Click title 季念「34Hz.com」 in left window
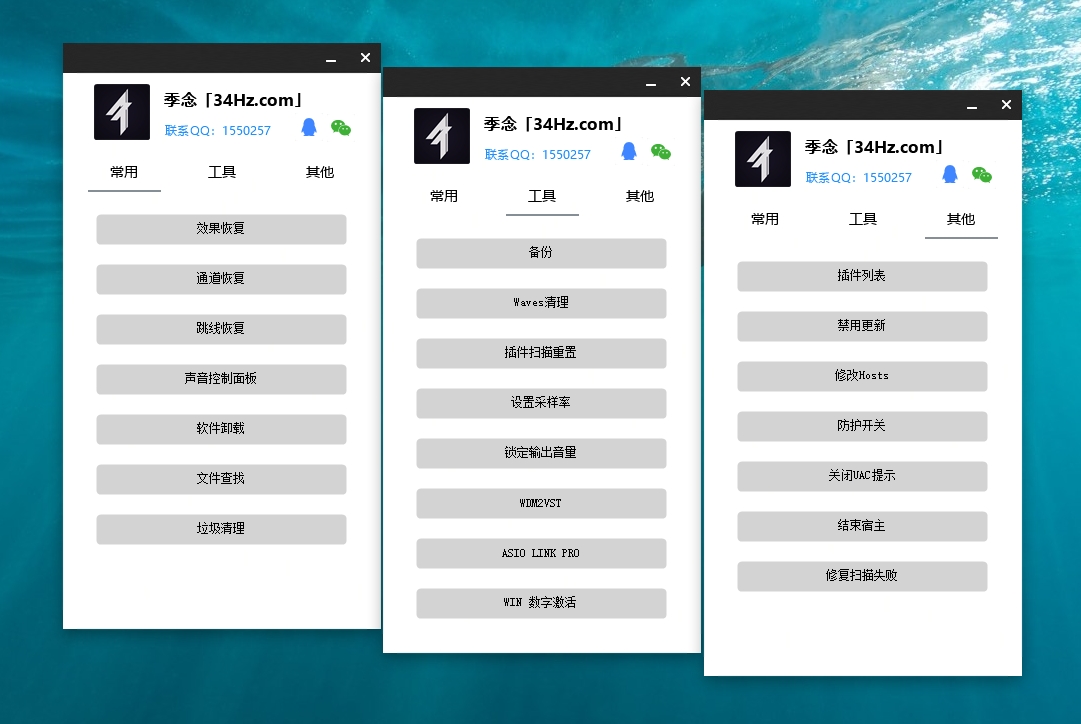 coord(234,100)
